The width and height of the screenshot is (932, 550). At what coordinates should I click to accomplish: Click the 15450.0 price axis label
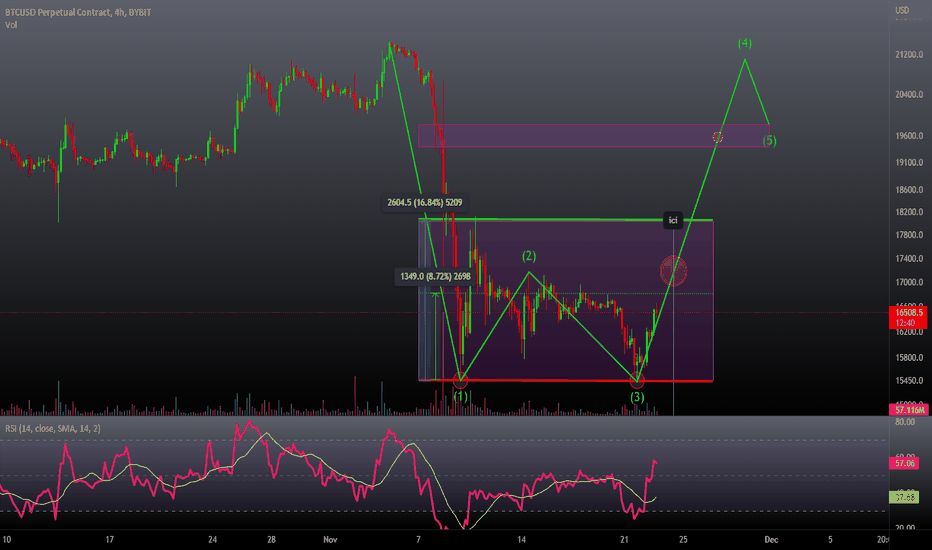coord(909,381)
